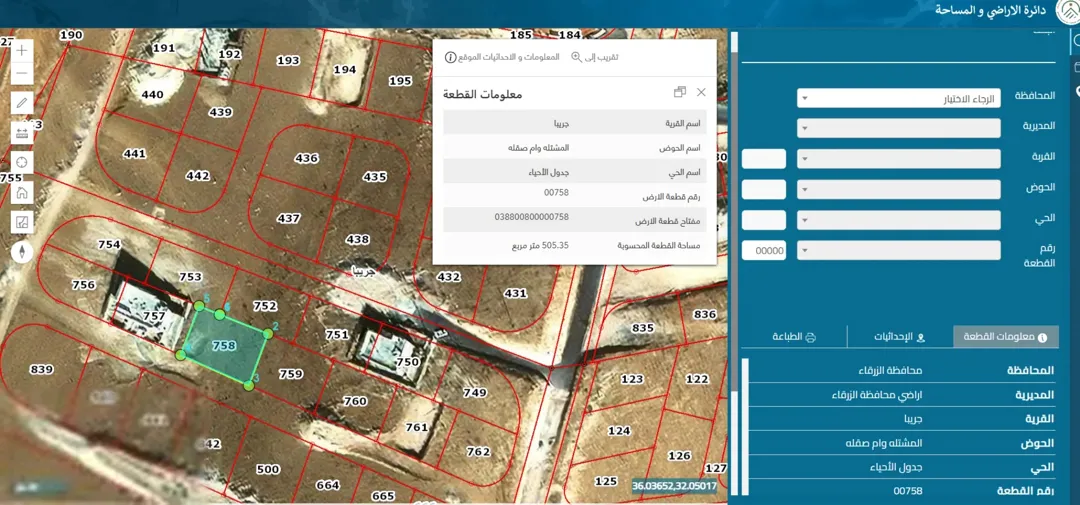Click the search icon in right sidebar
This screenshot has width=1080, height=505.
pos(1077,41)
